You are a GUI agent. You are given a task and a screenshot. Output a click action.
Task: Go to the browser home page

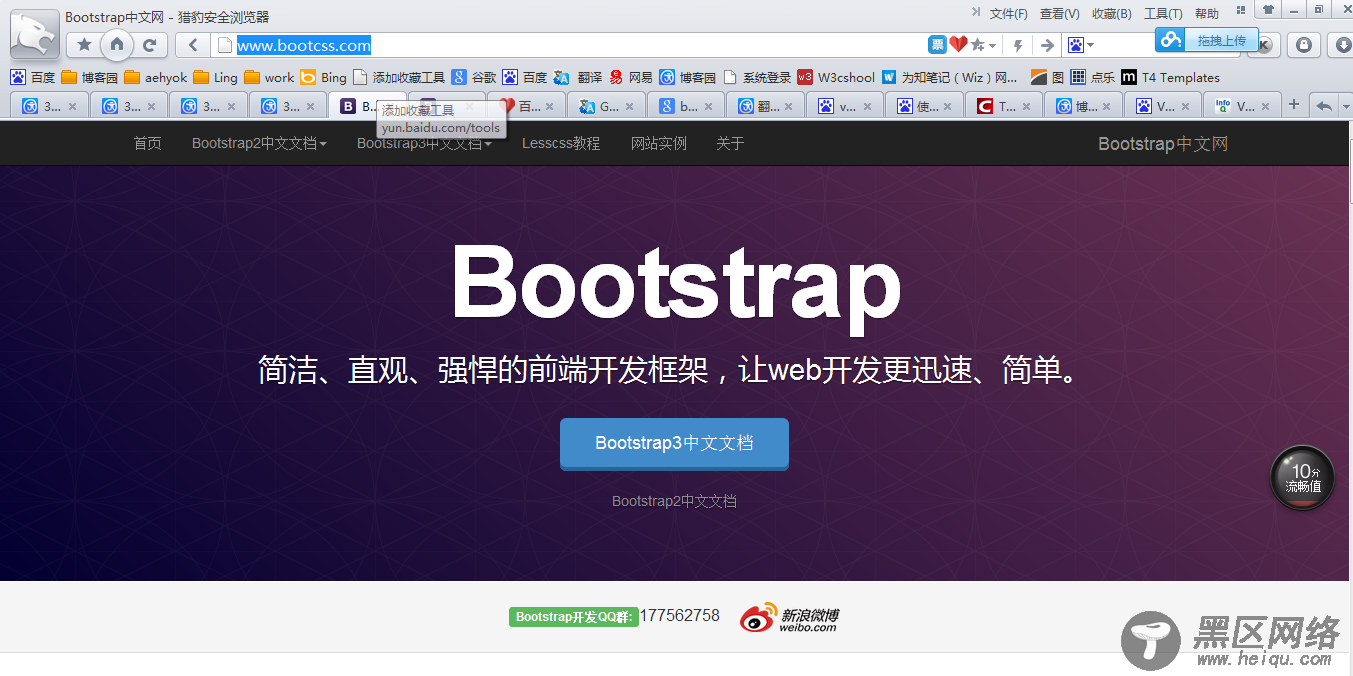point(117,44)
